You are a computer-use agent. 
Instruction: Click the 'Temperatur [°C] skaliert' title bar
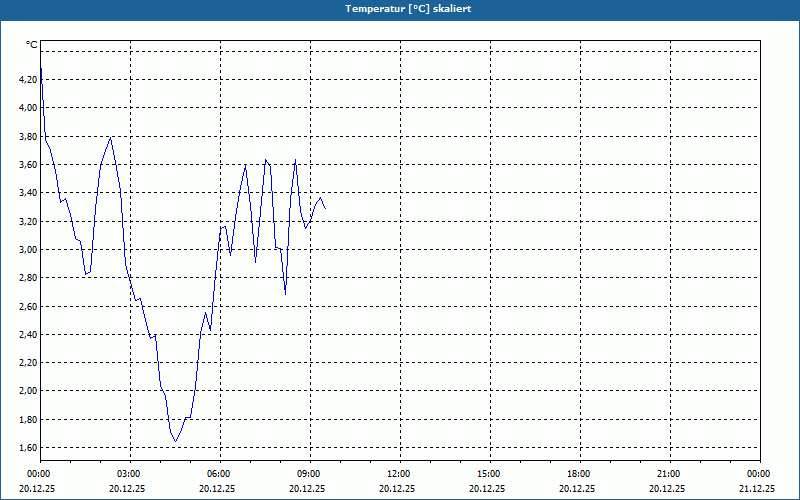point(400,9)
